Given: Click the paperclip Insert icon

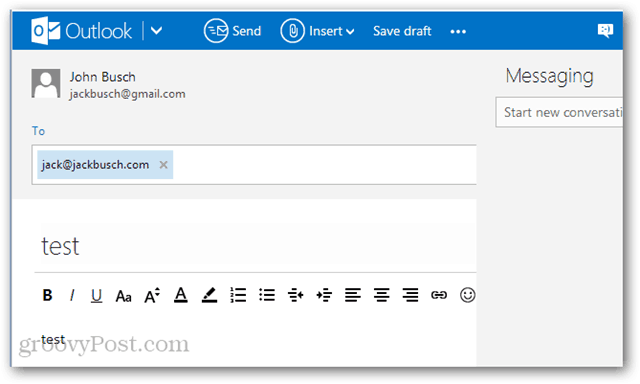Looking at the screenshot, I should [x=292, y=31].
